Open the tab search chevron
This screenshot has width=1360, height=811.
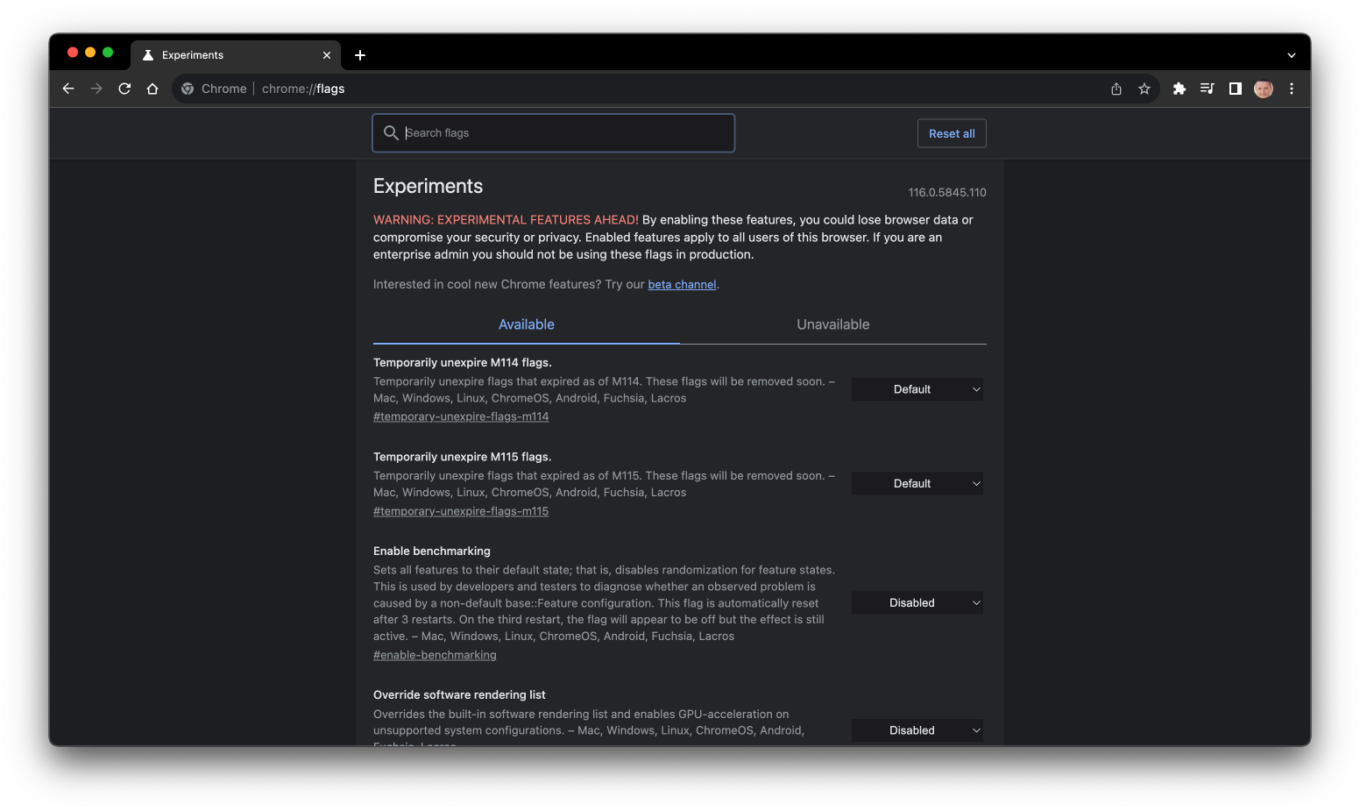1291,55
